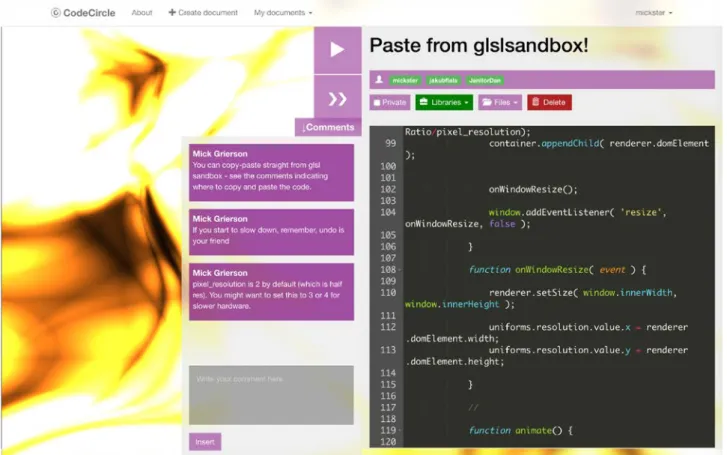Open the About page

point(142,13)
